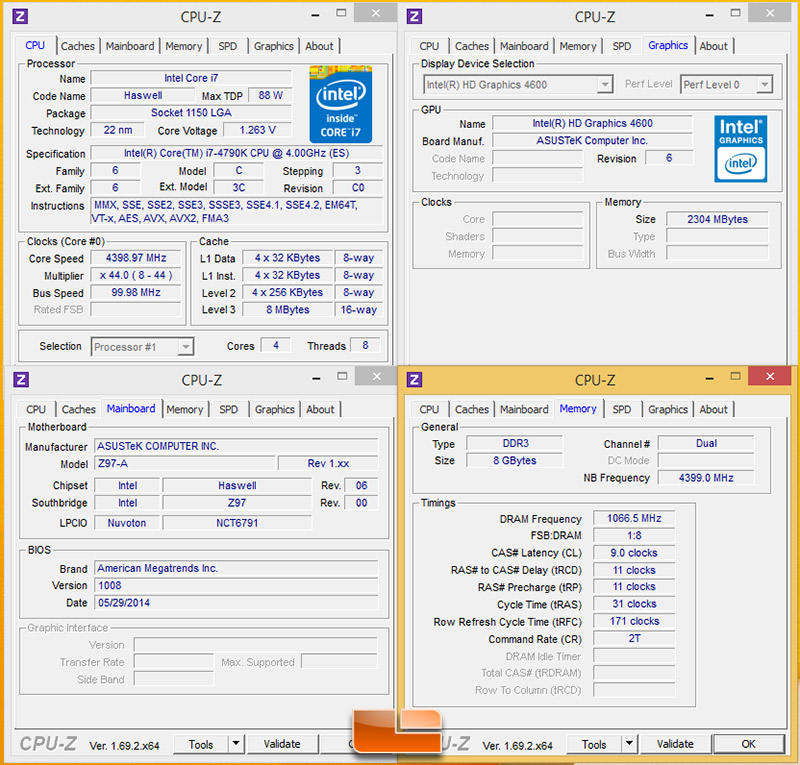Select About tab in the Graphics window
The height and width of the screenshot is (765, 800).
(713, 46)
